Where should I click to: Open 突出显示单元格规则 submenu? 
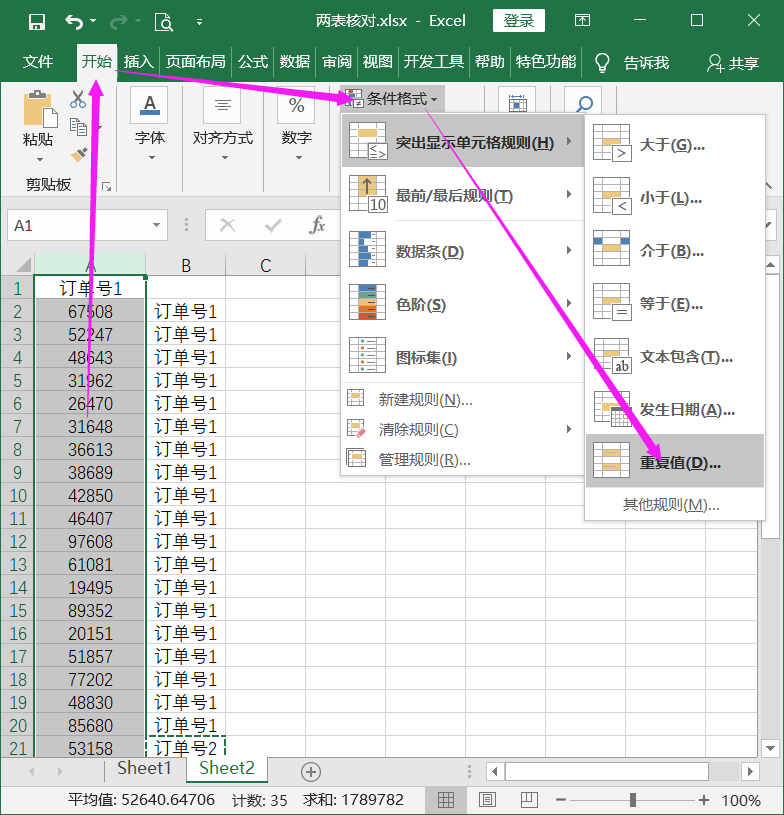pyautogui.click(x=463, y=141)
